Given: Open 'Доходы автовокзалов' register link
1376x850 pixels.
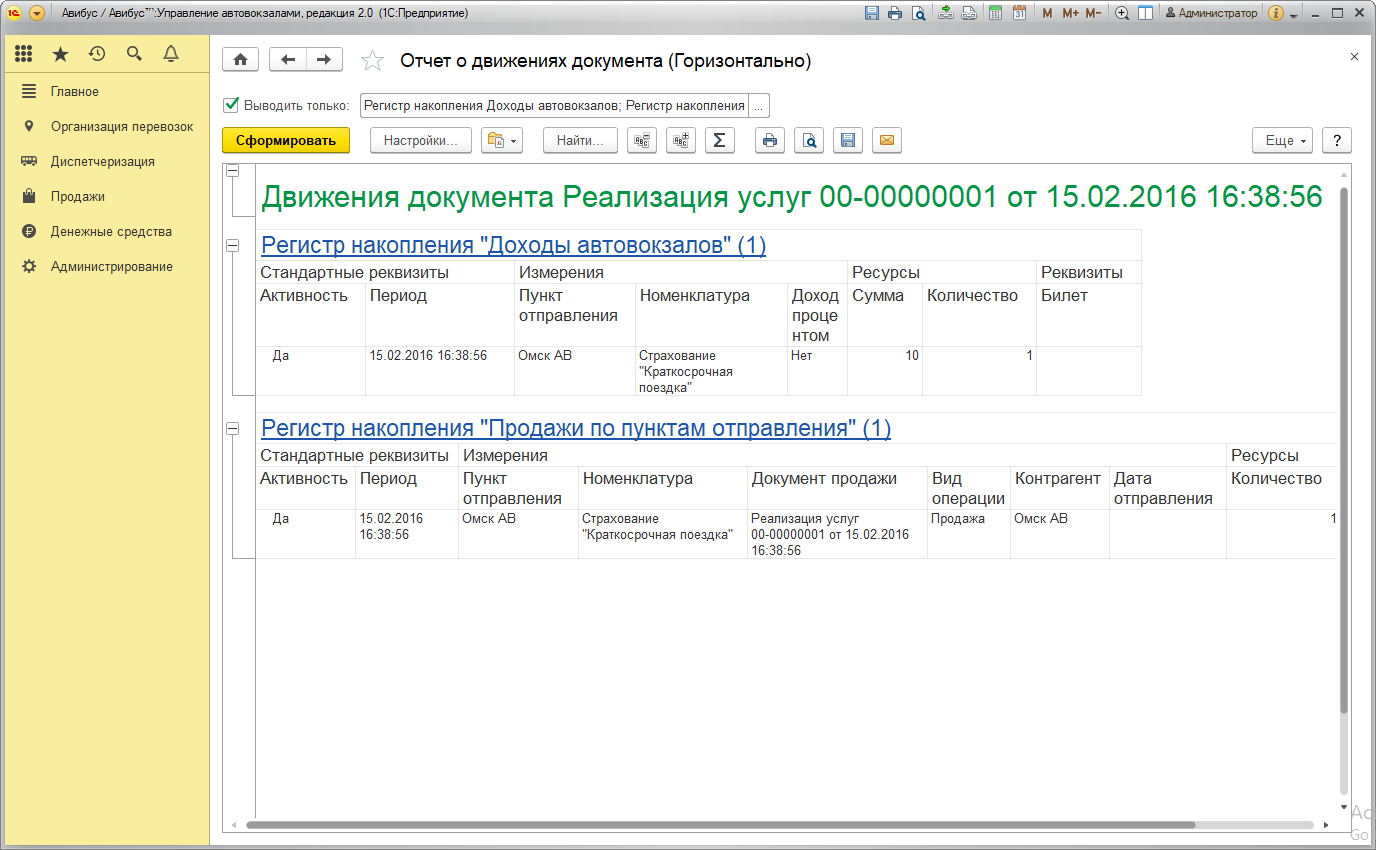Looking at the screenshot, I should tap(513, 245).
